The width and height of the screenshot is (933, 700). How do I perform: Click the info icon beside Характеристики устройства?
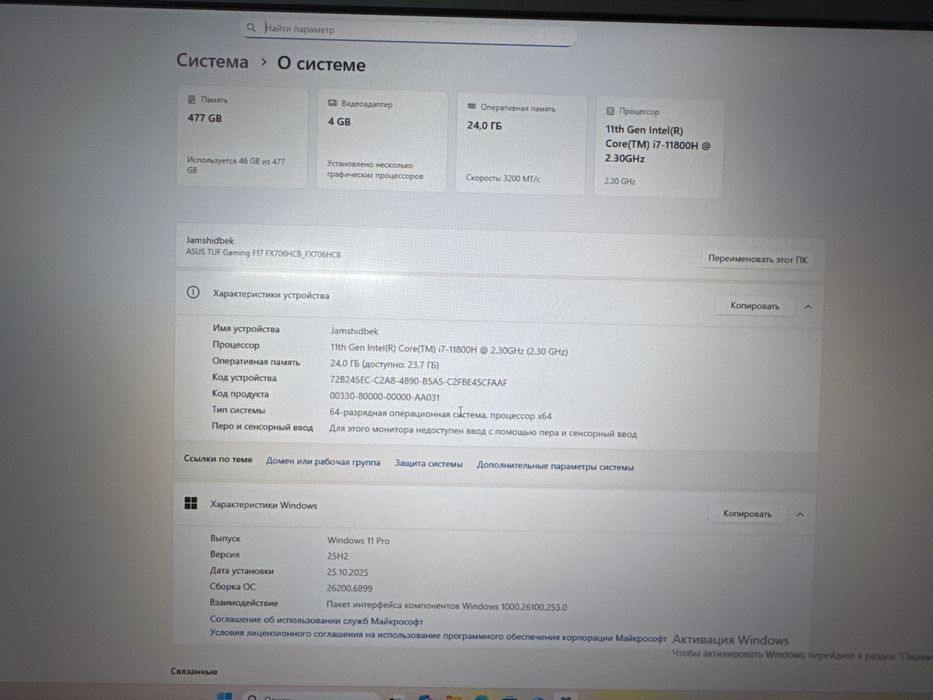[x=193, y=292]
